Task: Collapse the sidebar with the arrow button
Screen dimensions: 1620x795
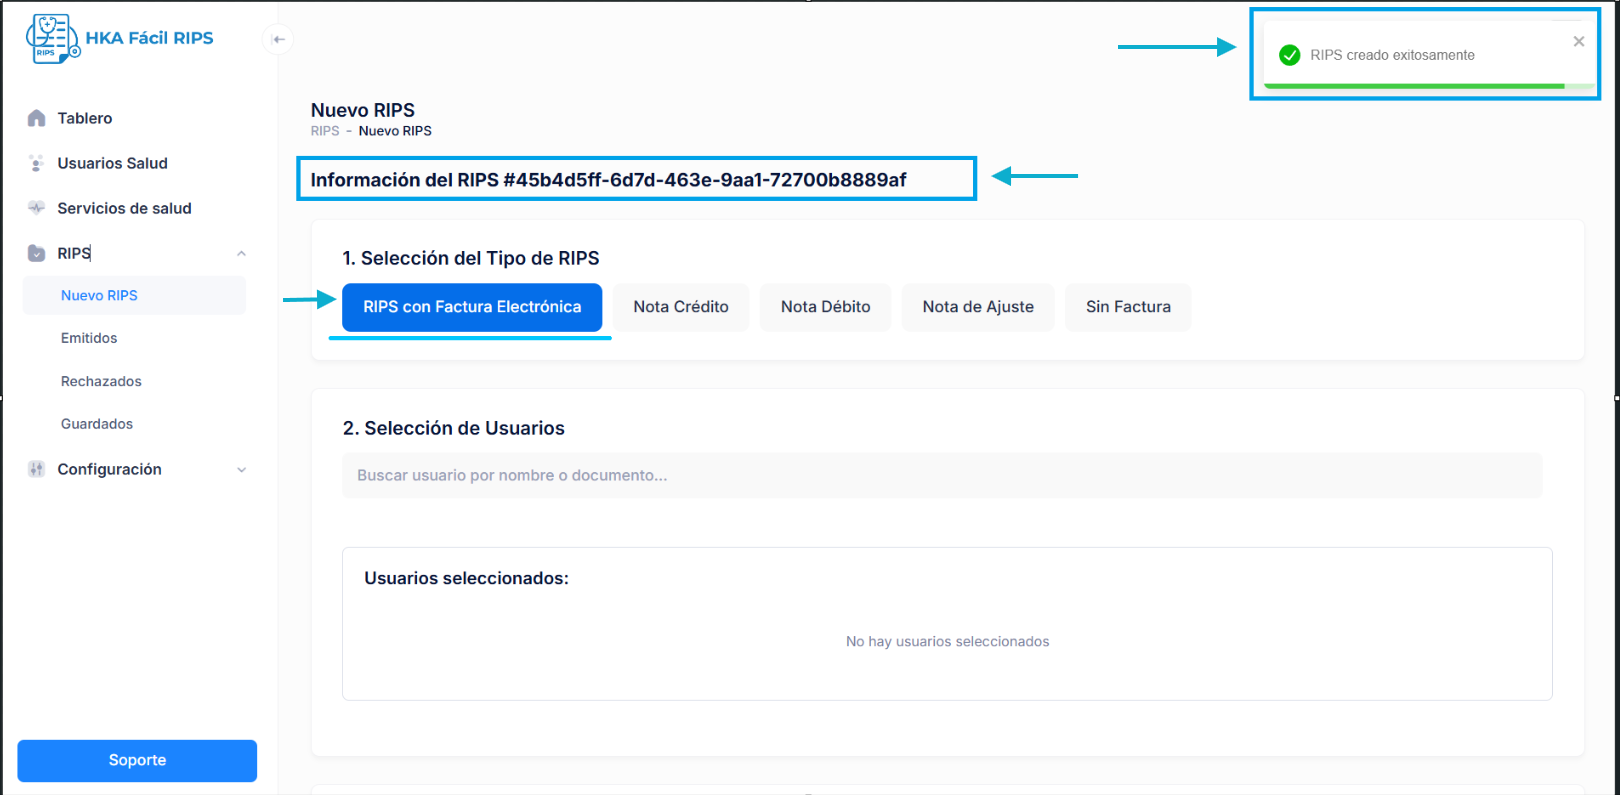Action: 278,39
